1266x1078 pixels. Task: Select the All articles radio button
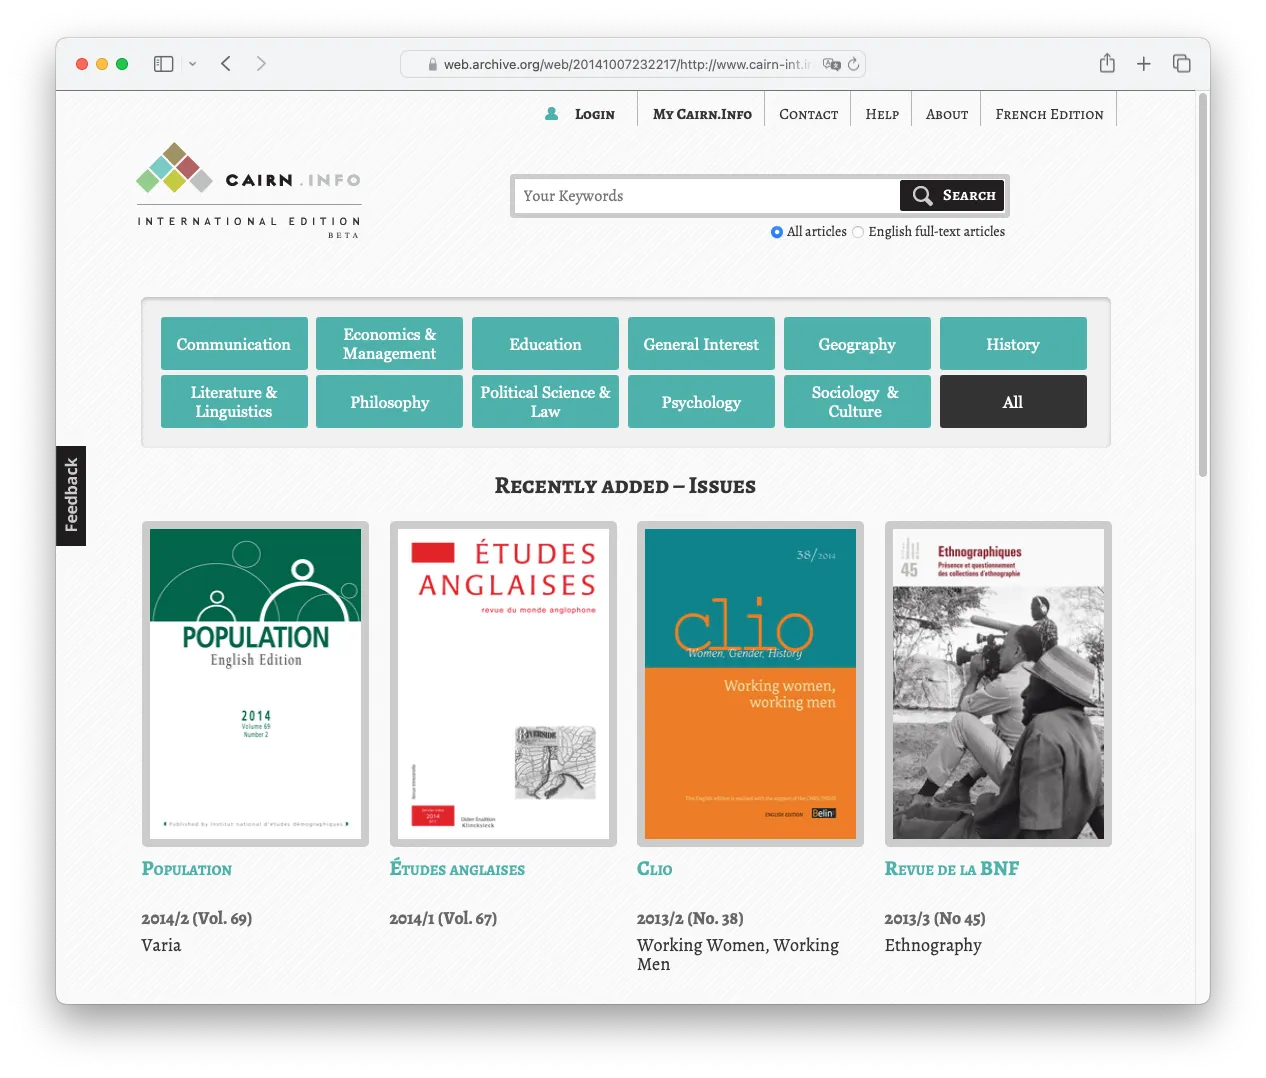(777, 232)
